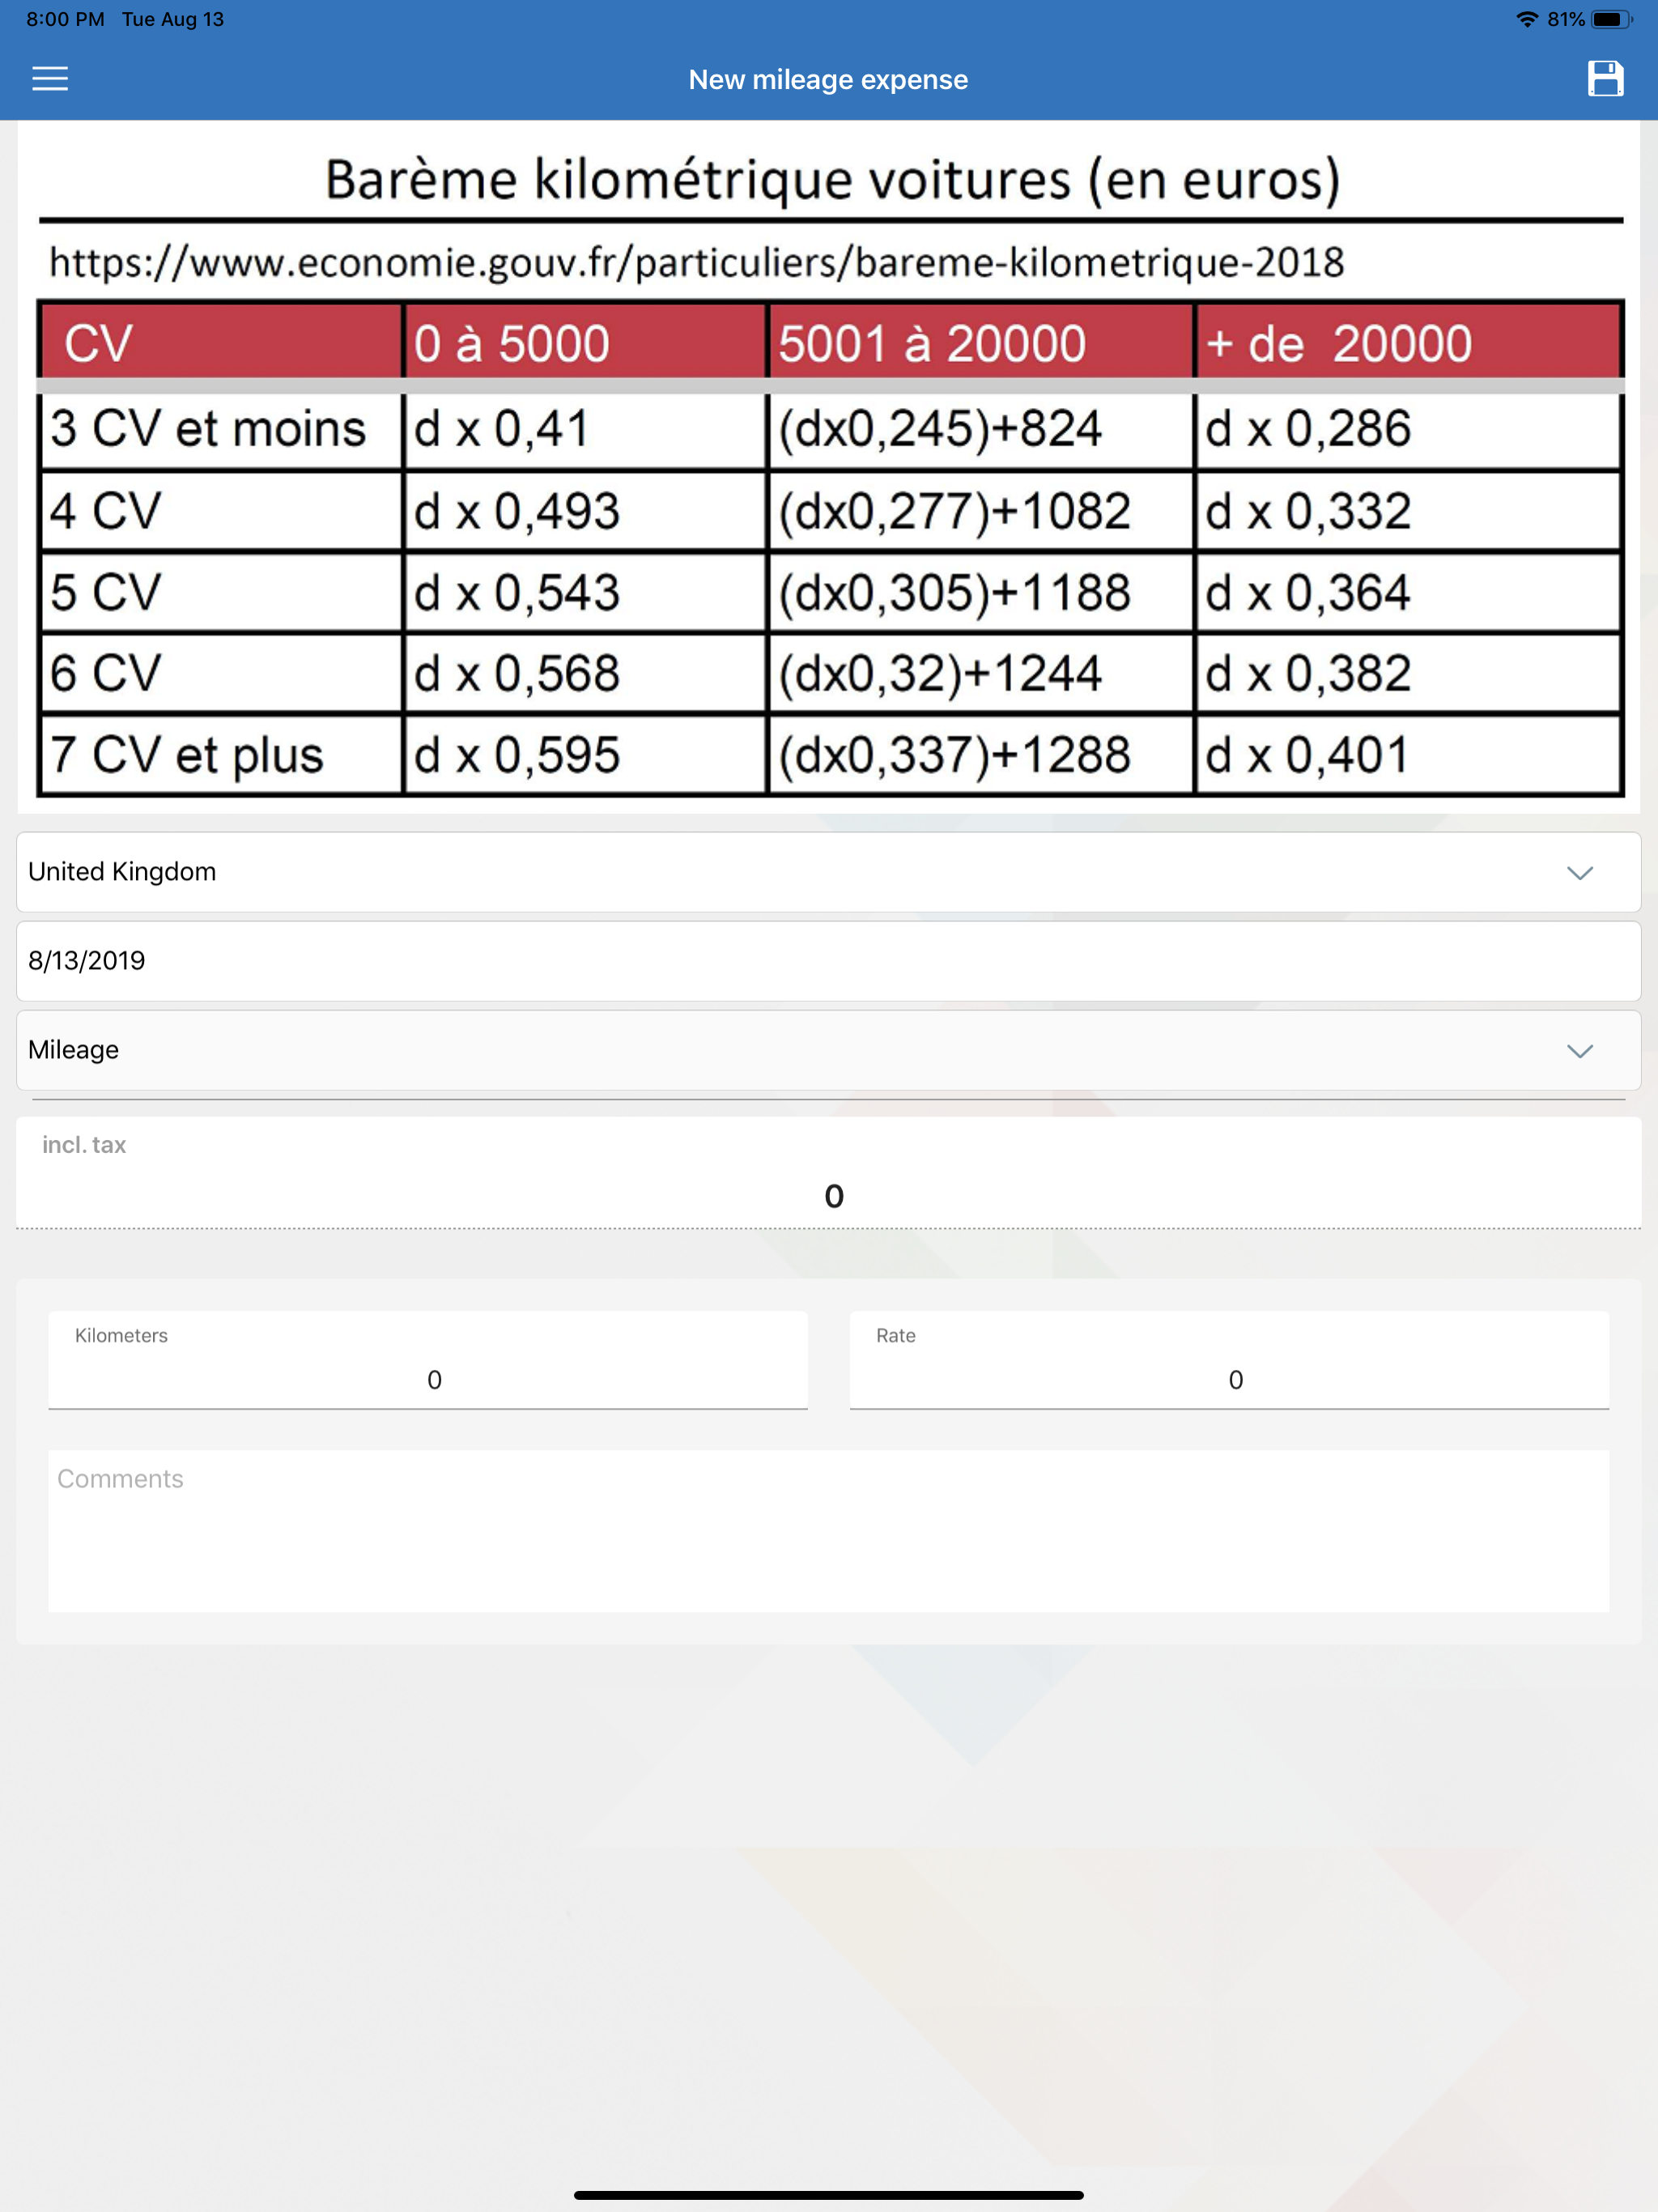Image resolution: width=1658 pixels, height=2212 pixels.
Task: Tap the '(dx0,337)+1288' cell
Action: [980, 755]
